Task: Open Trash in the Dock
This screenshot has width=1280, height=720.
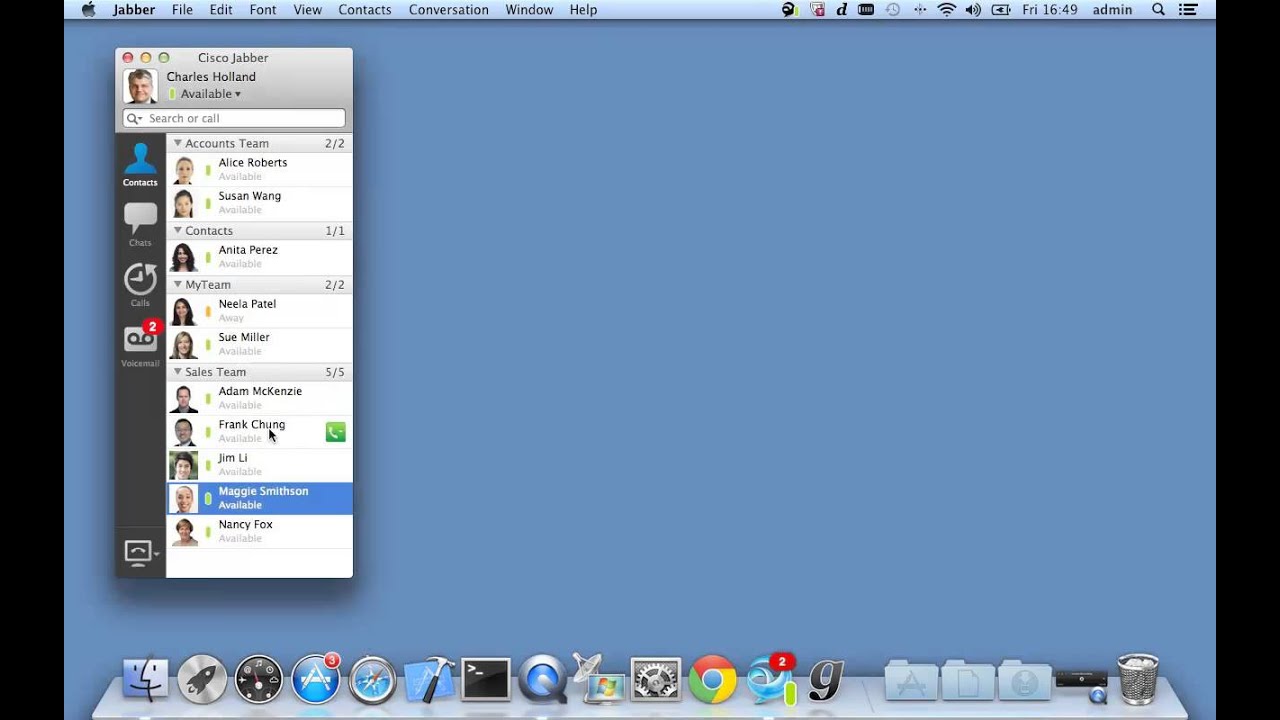Action: [x=1138, y=679]
